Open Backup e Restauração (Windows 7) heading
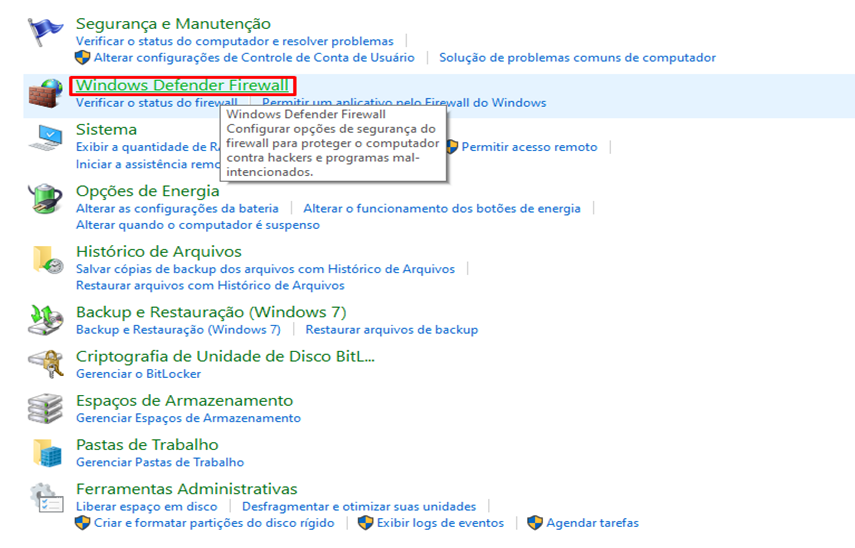The image size is (855, 548). point(211,312)
